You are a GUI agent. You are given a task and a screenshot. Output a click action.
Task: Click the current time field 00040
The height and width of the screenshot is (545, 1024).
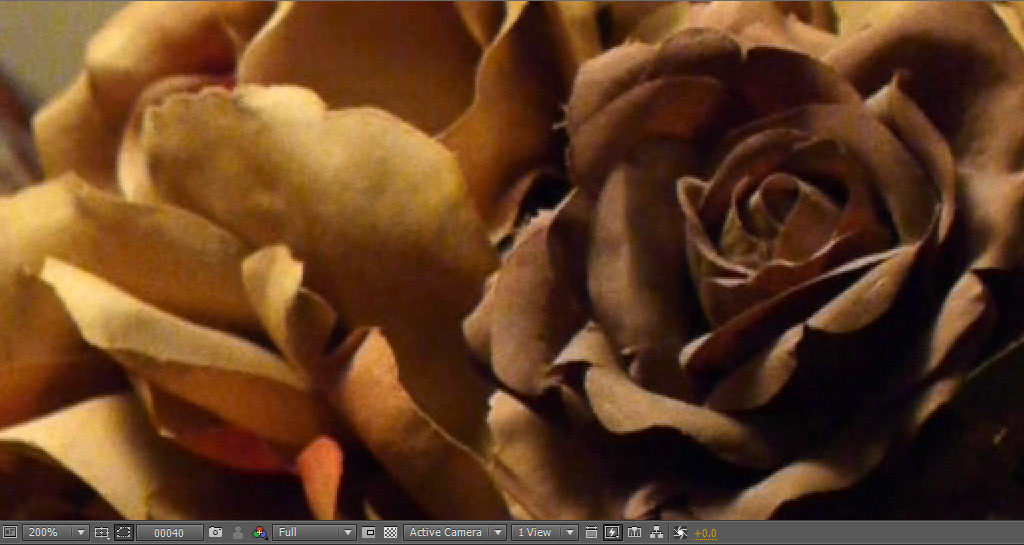coord(169,533)
